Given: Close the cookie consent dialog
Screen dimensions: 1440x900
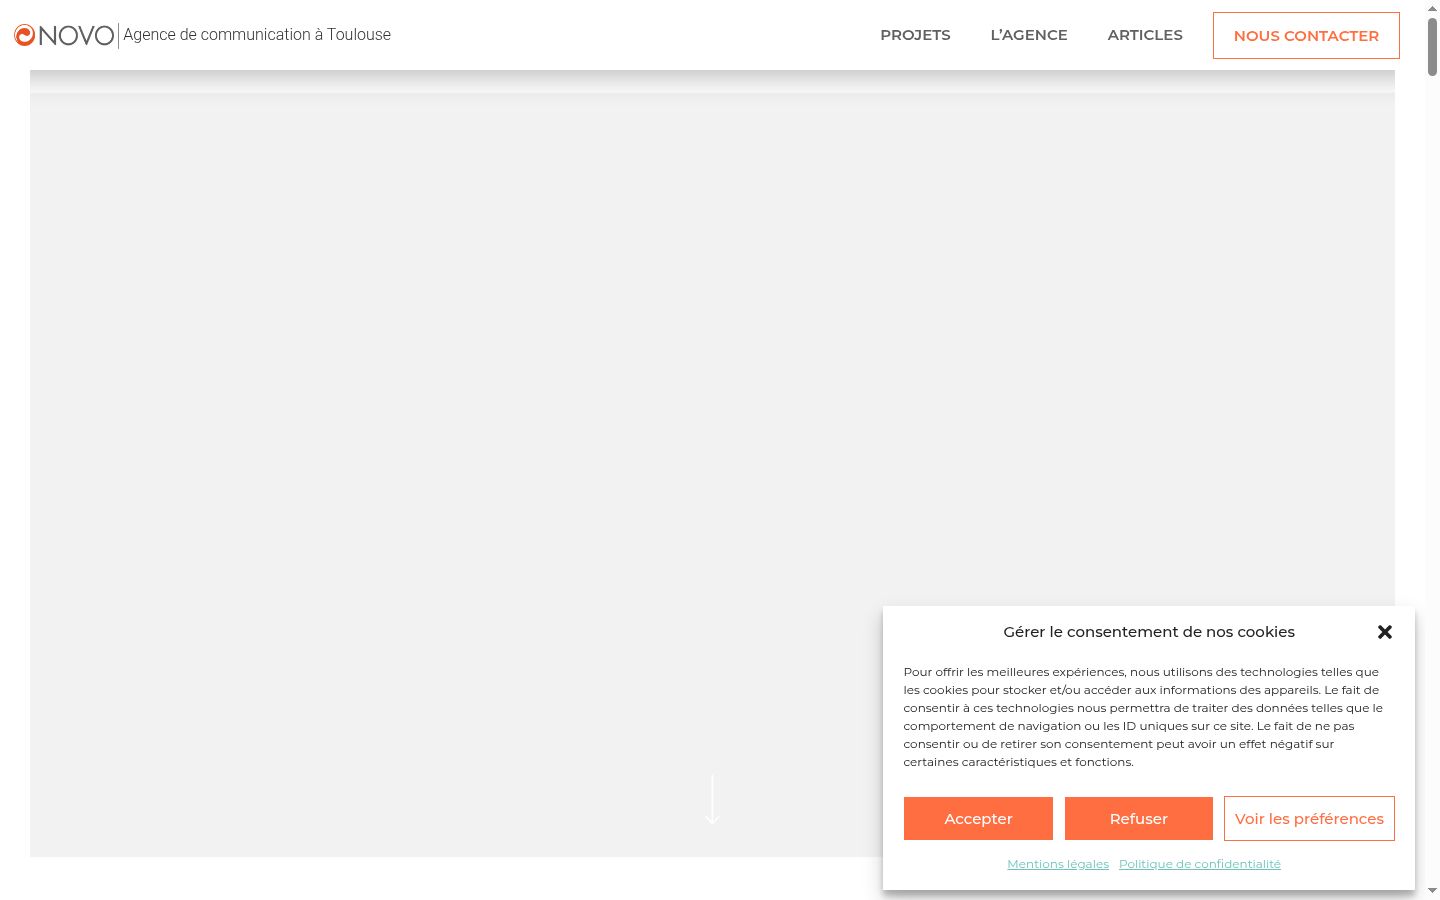Looking at the screenshot, I should click(1385, 632).
